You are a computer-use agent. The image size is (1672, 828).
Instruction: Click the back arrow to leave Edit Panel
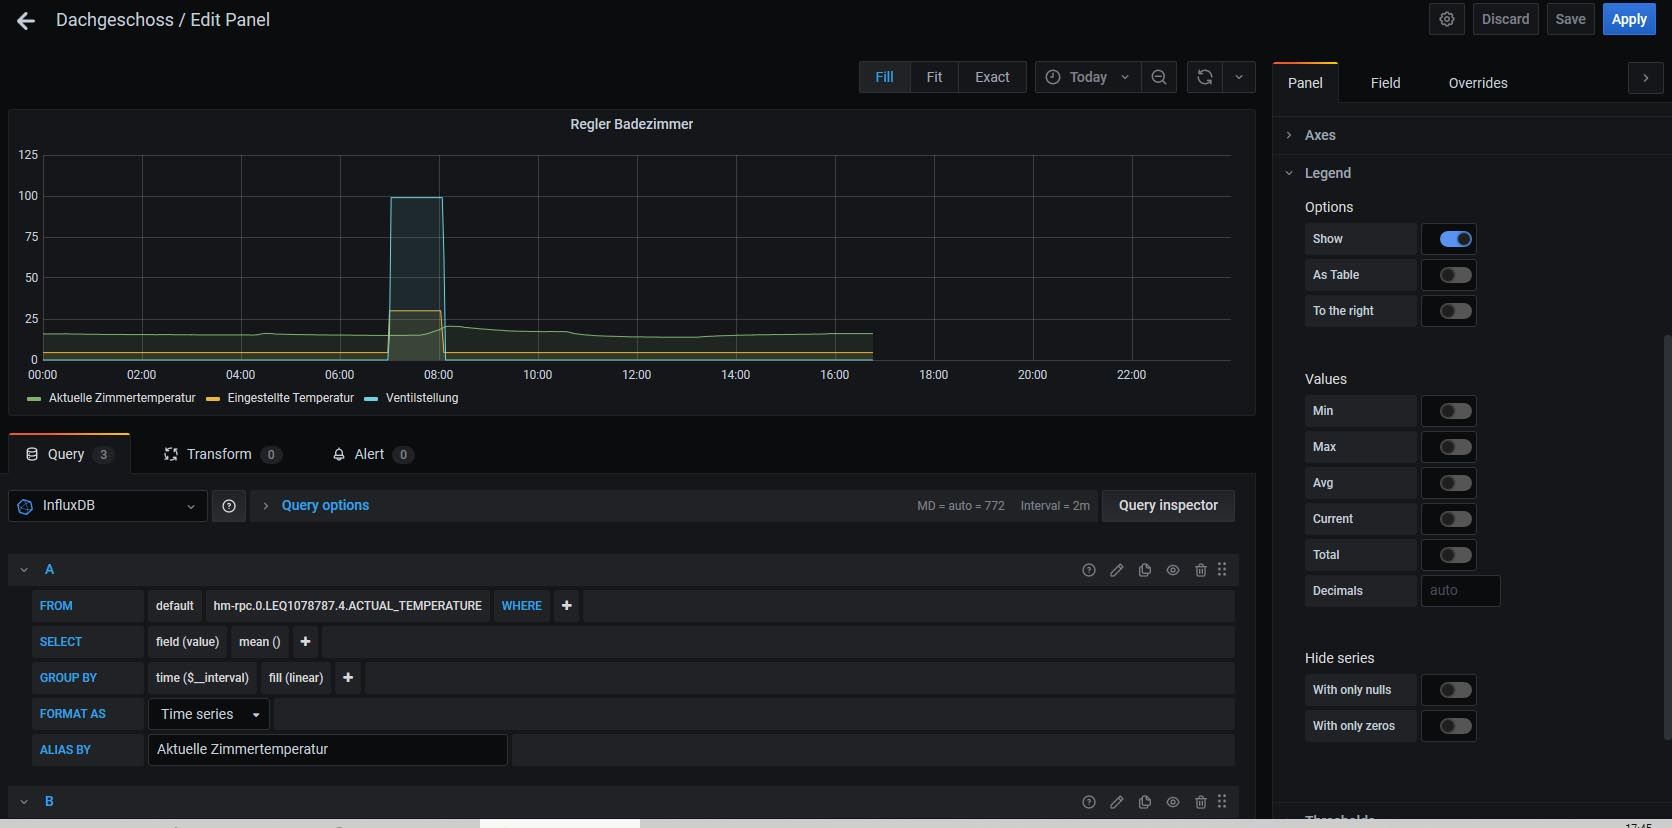pos(26,21)
